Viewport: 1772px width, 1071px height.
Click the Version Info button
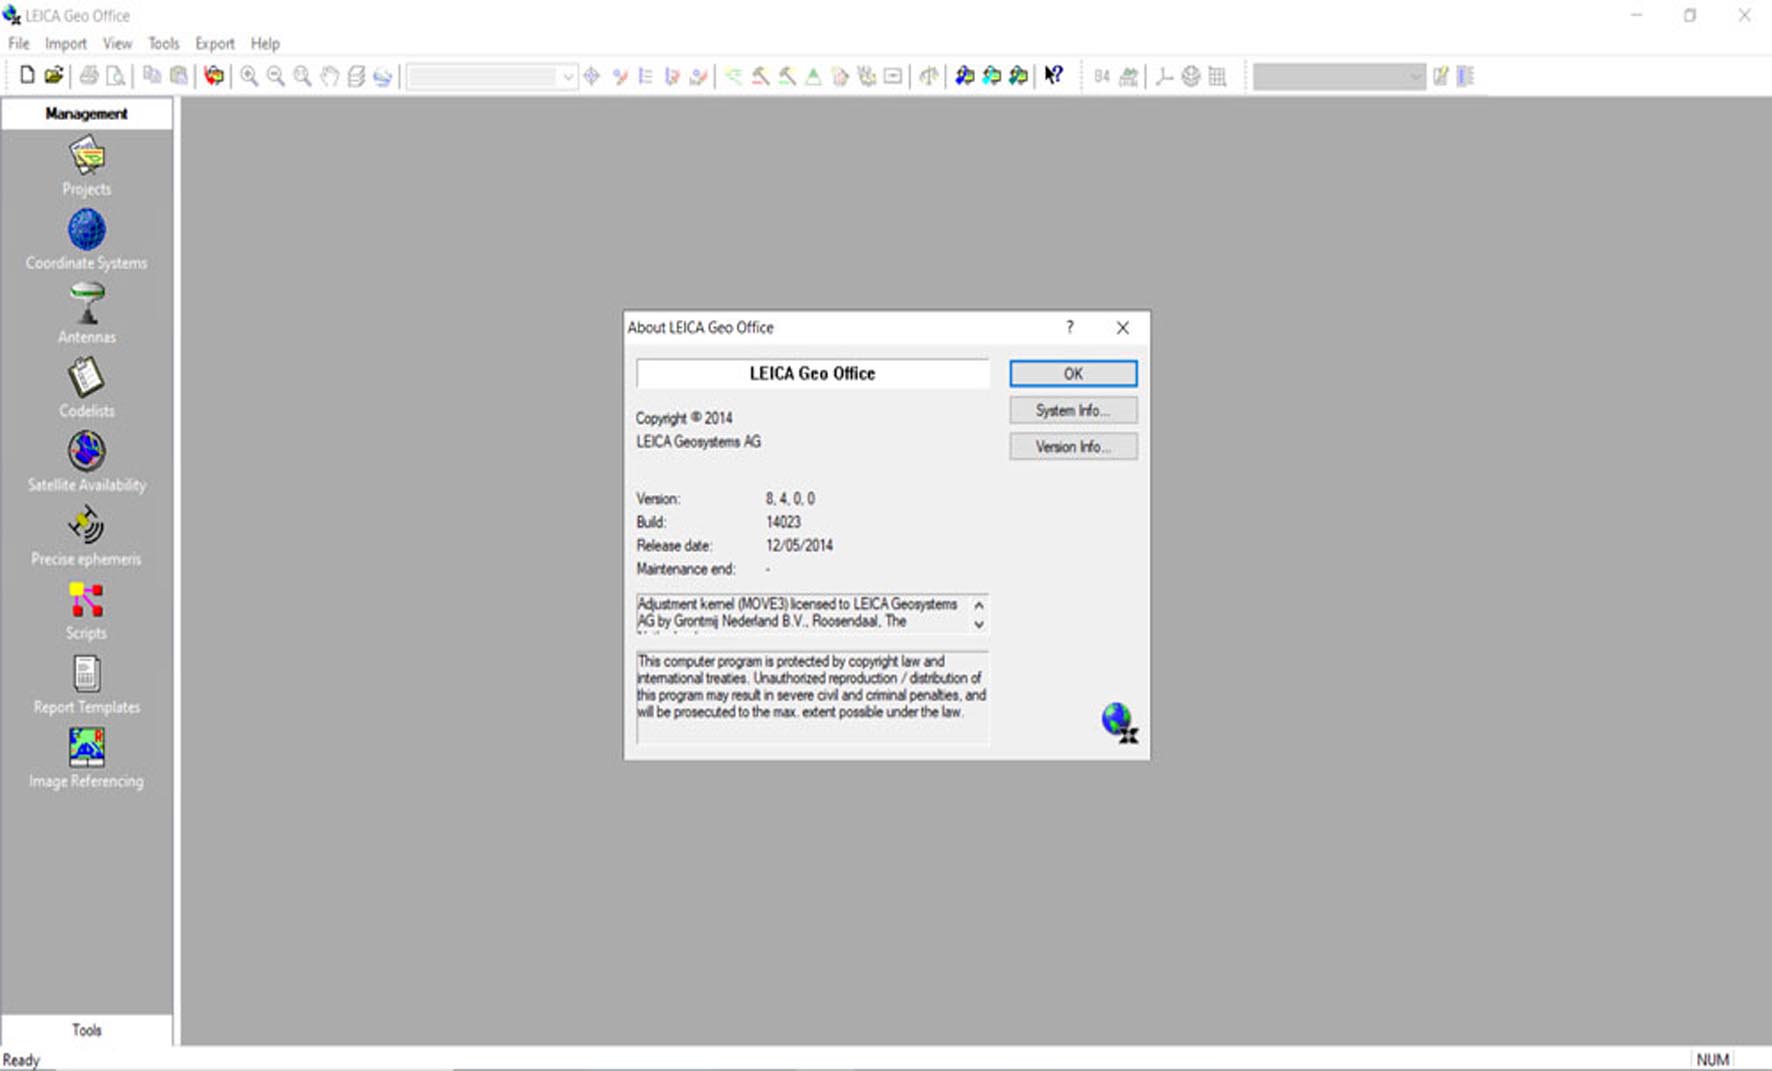[1072, 447]
